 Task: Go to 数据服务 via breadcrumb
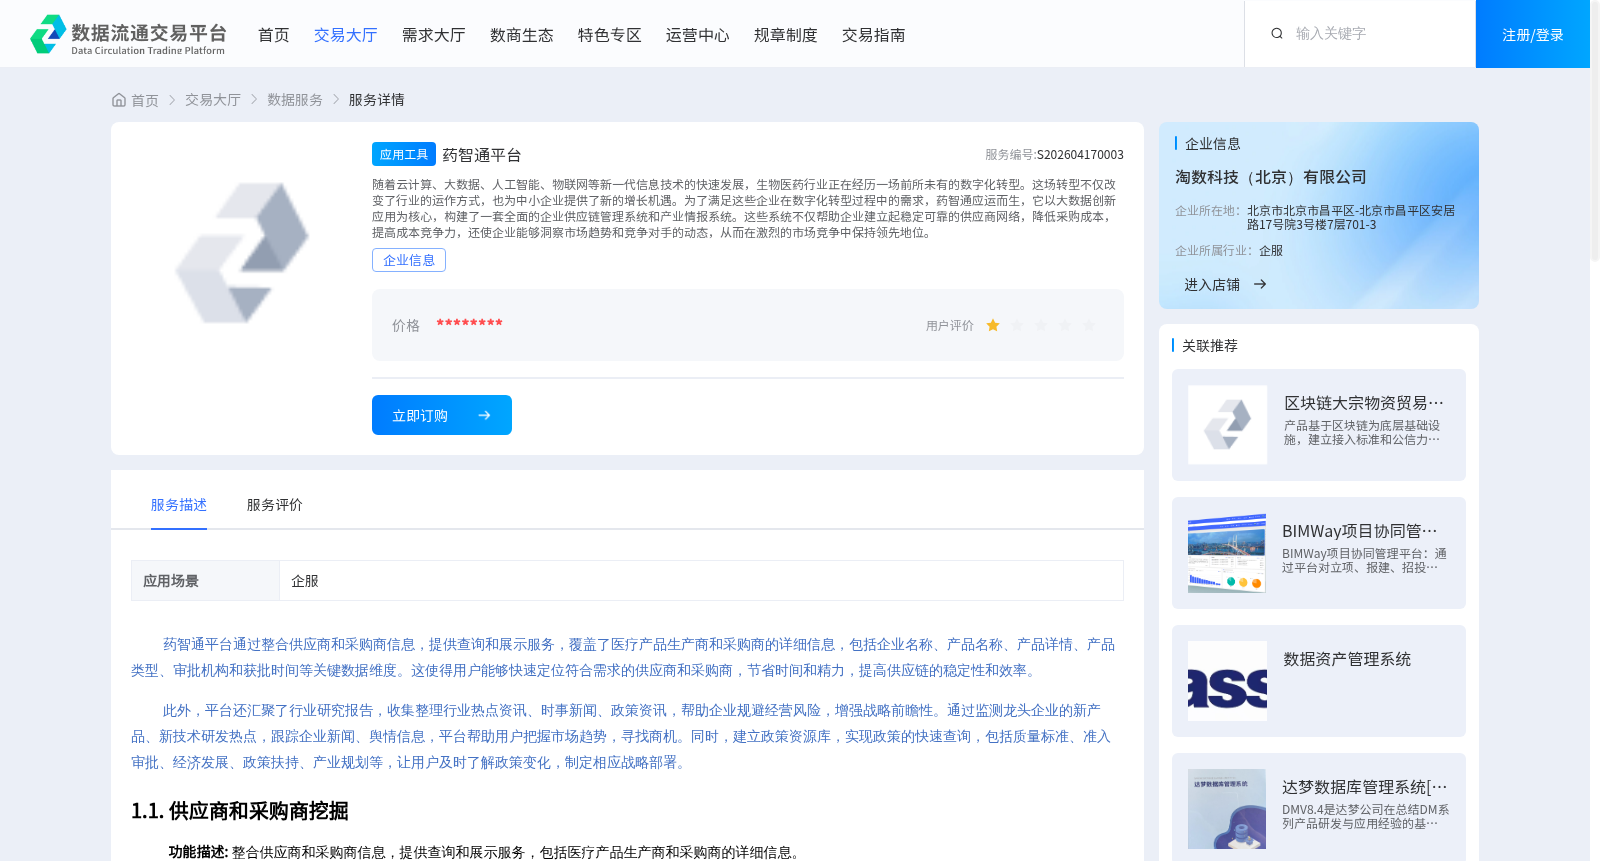(x=295, y=100)
